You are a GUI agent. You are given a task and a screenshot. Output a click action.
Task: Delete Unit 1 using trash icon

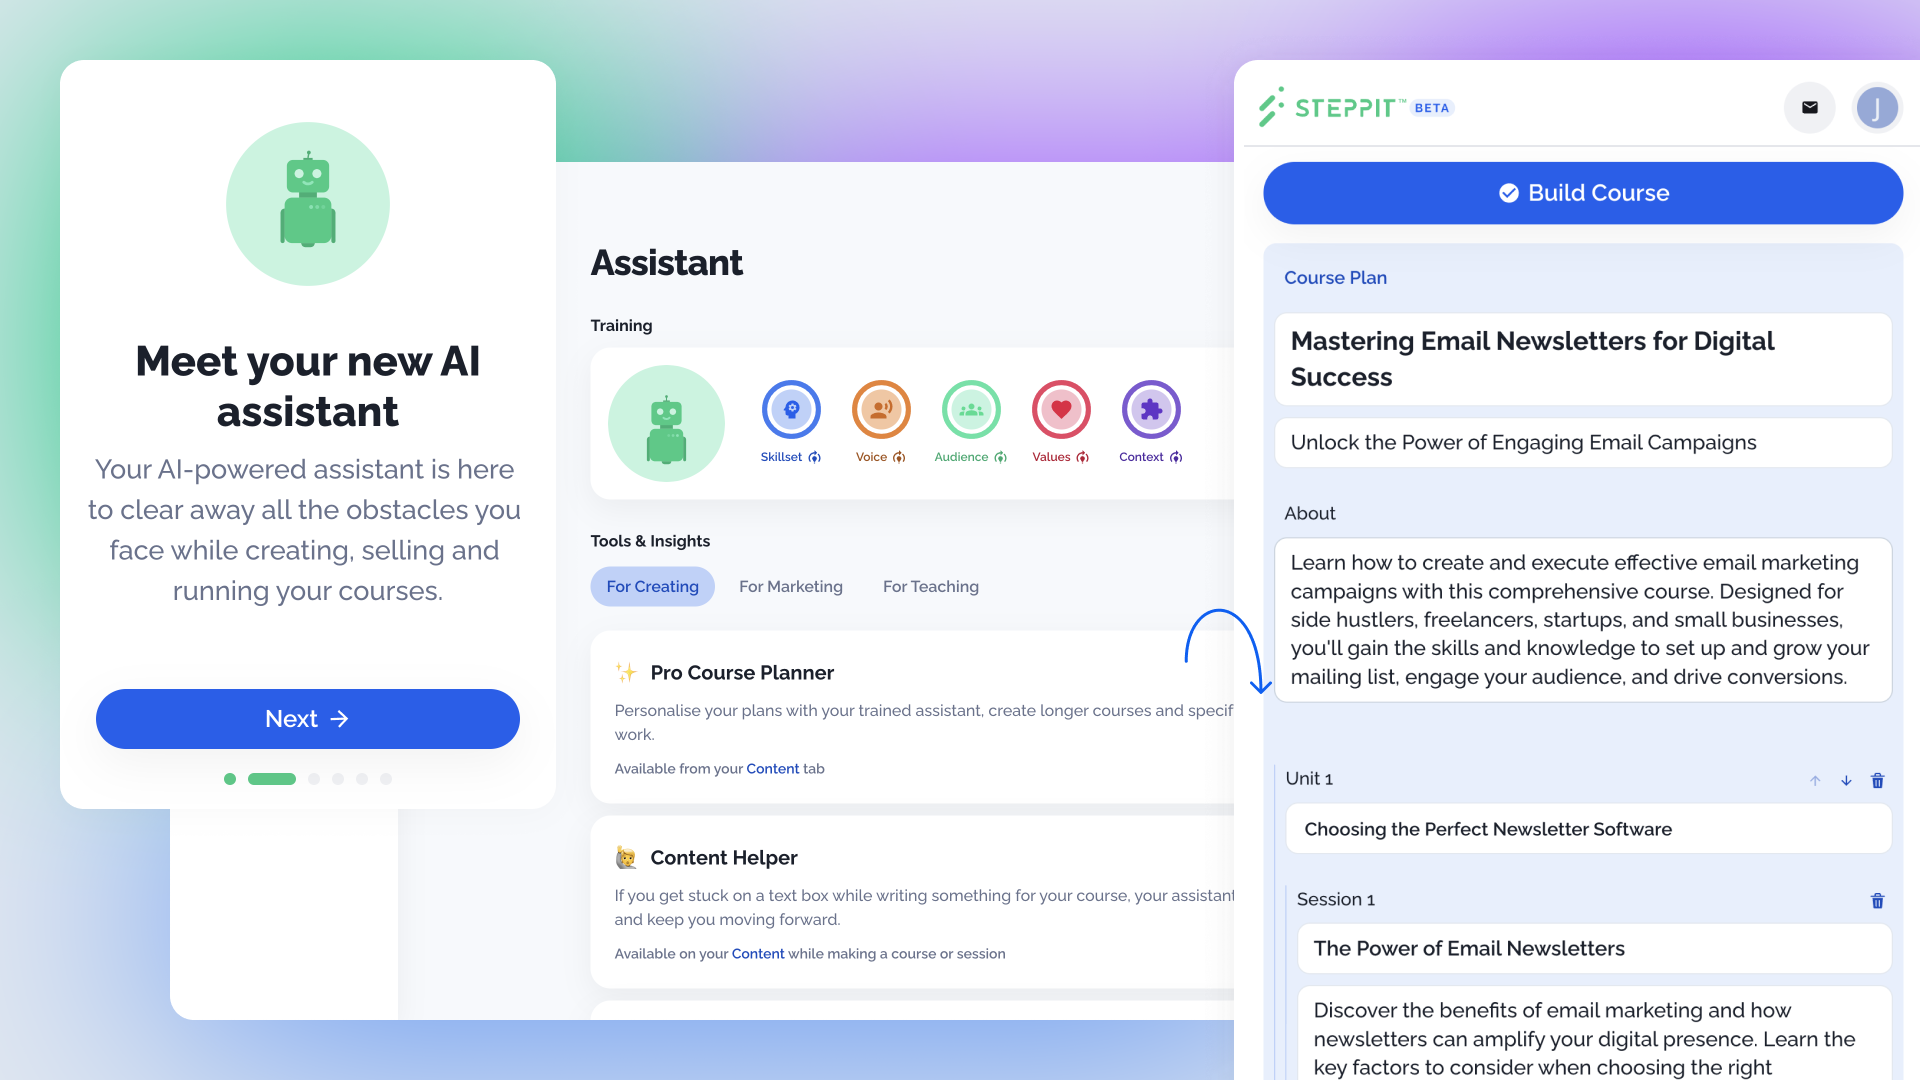[1879, 781]
